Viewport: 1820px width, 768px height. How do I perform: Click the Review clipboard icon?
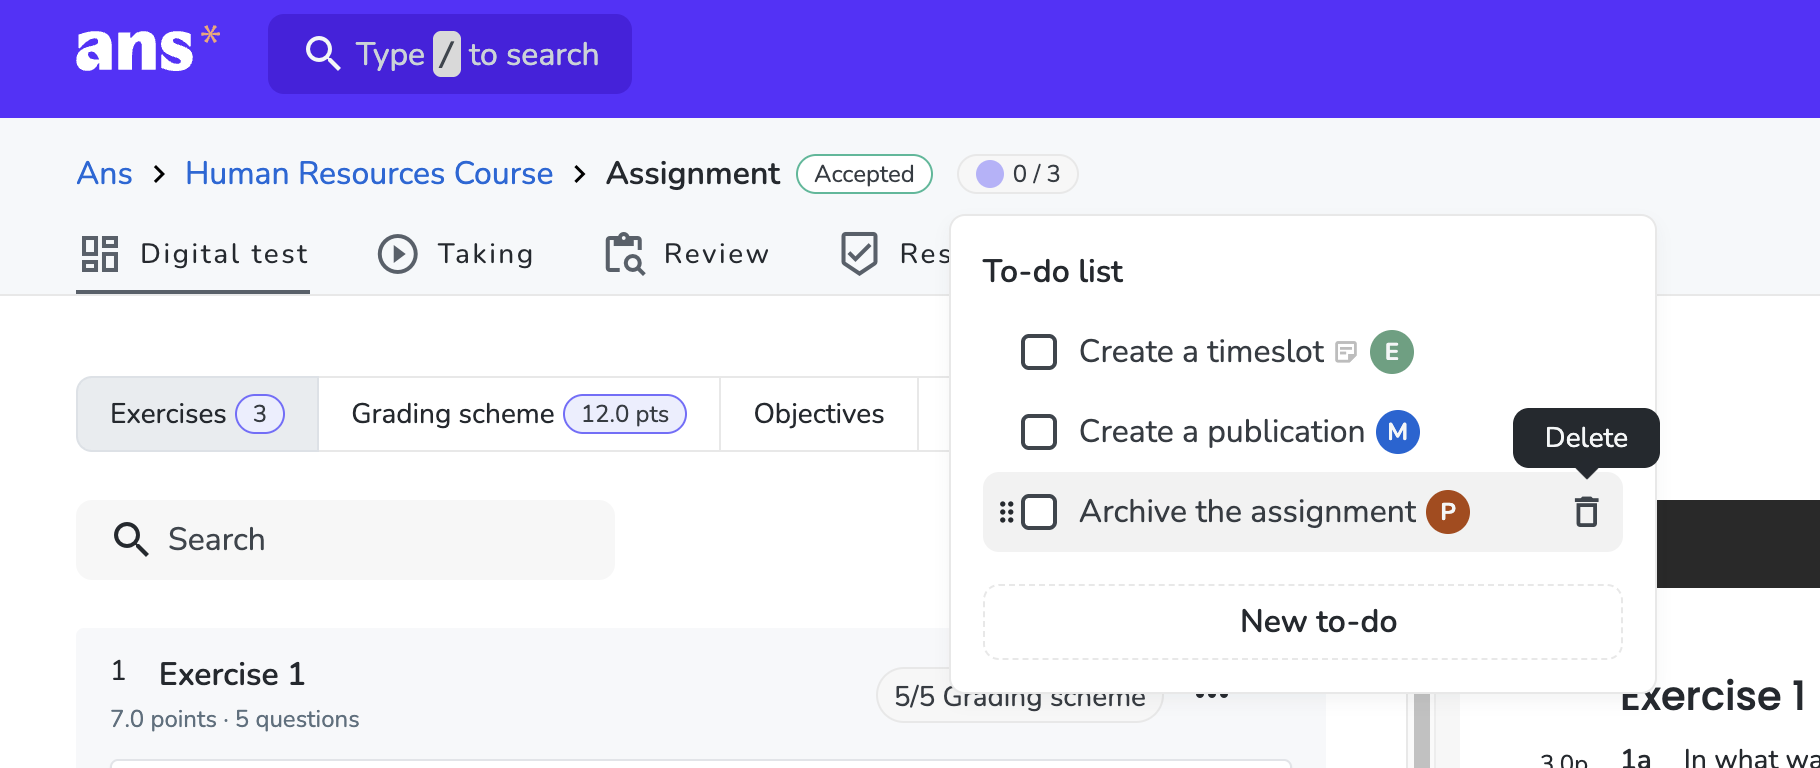[624, 254]
